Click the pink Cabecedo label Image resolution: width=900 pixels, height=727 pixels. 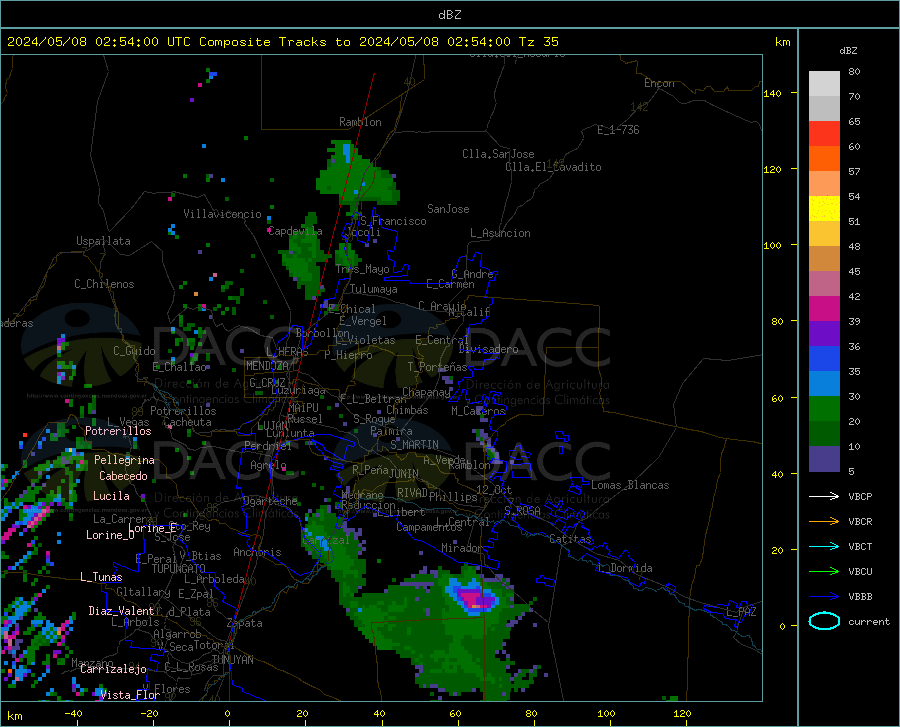[123, 476]
